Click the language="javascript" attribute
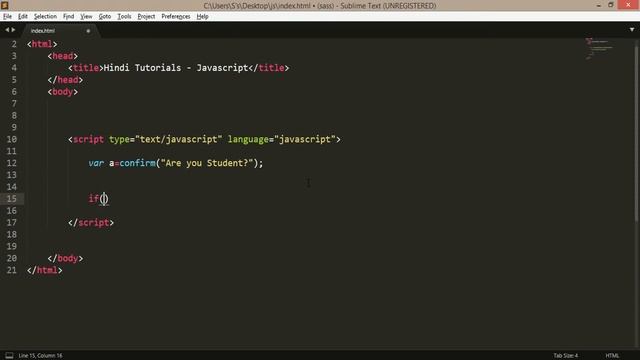 pyautogui.click(x=282, y=139)
